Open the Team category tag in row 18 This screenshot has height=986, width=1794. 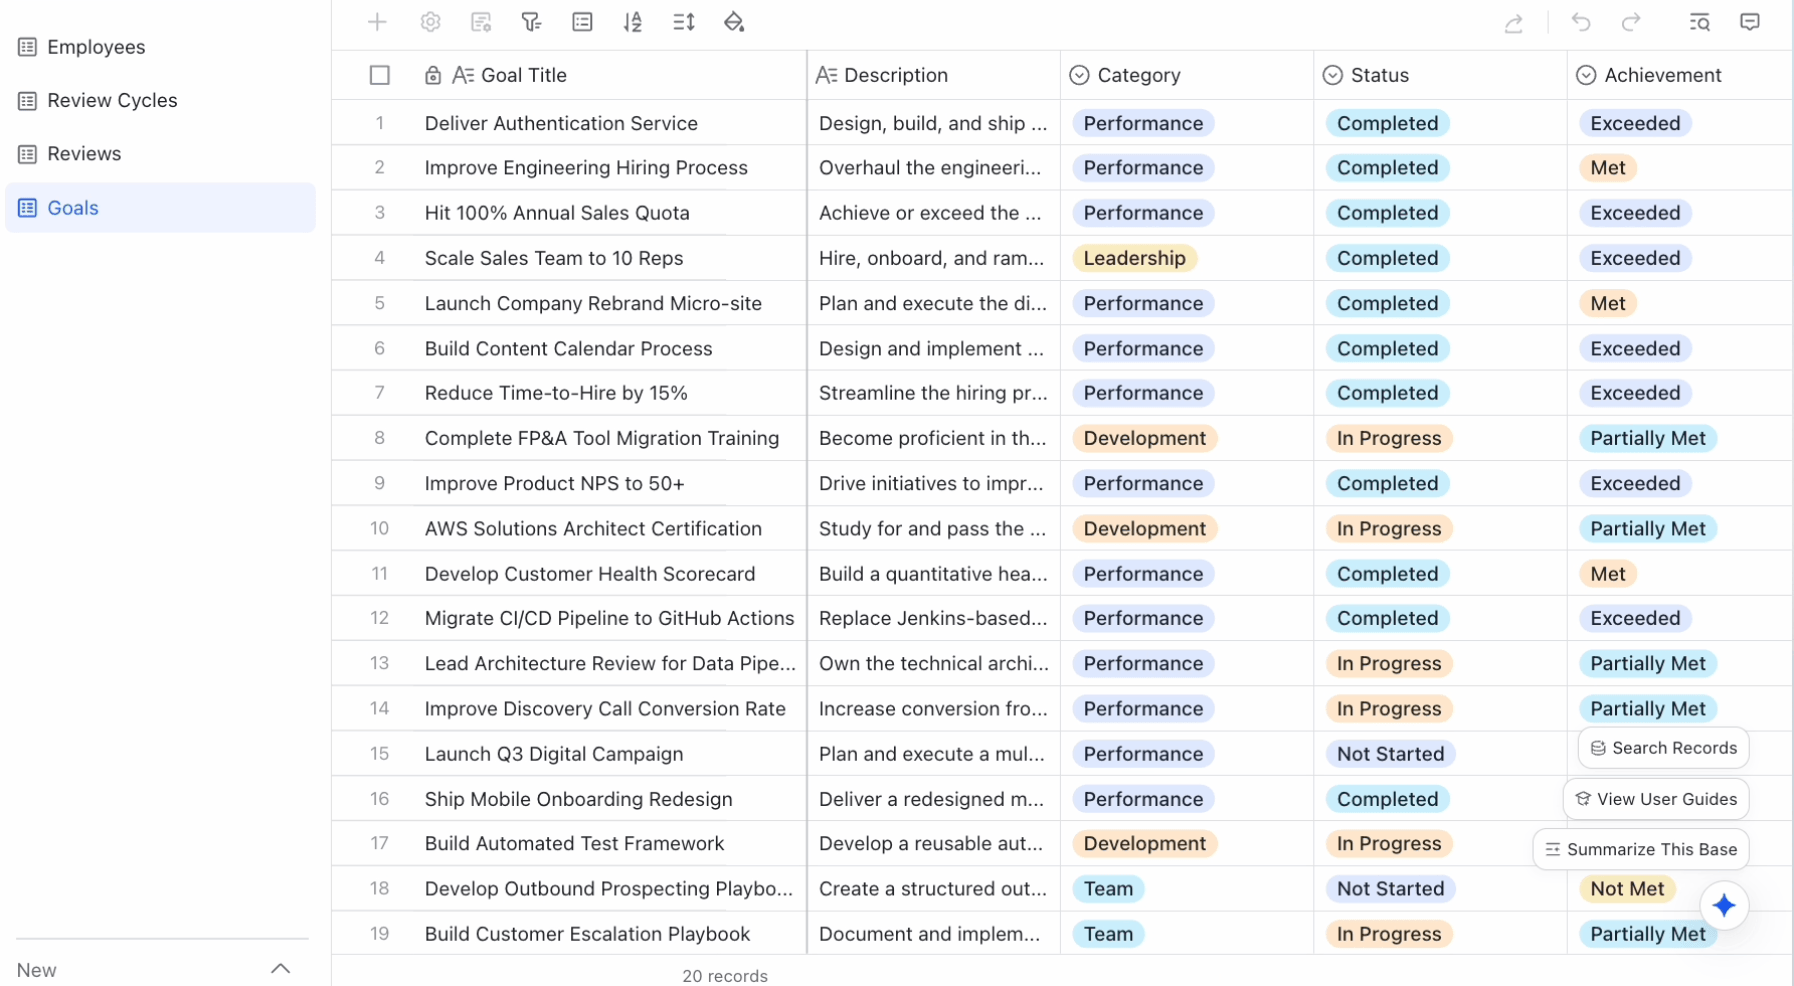point(1108,889)
